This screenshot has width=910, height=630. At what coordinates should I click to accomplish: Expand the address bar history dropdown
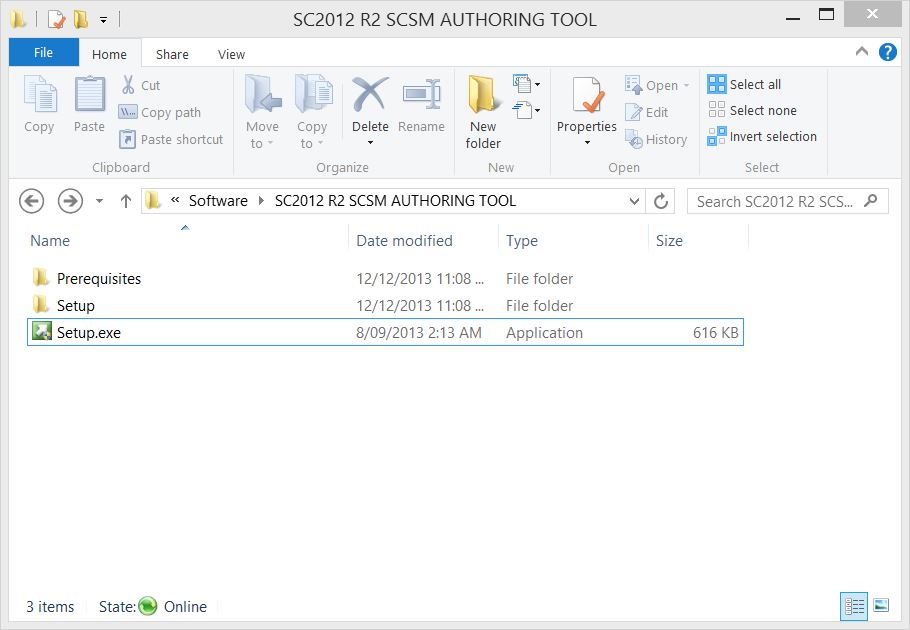pyautogui.click(x=635, y=201)
